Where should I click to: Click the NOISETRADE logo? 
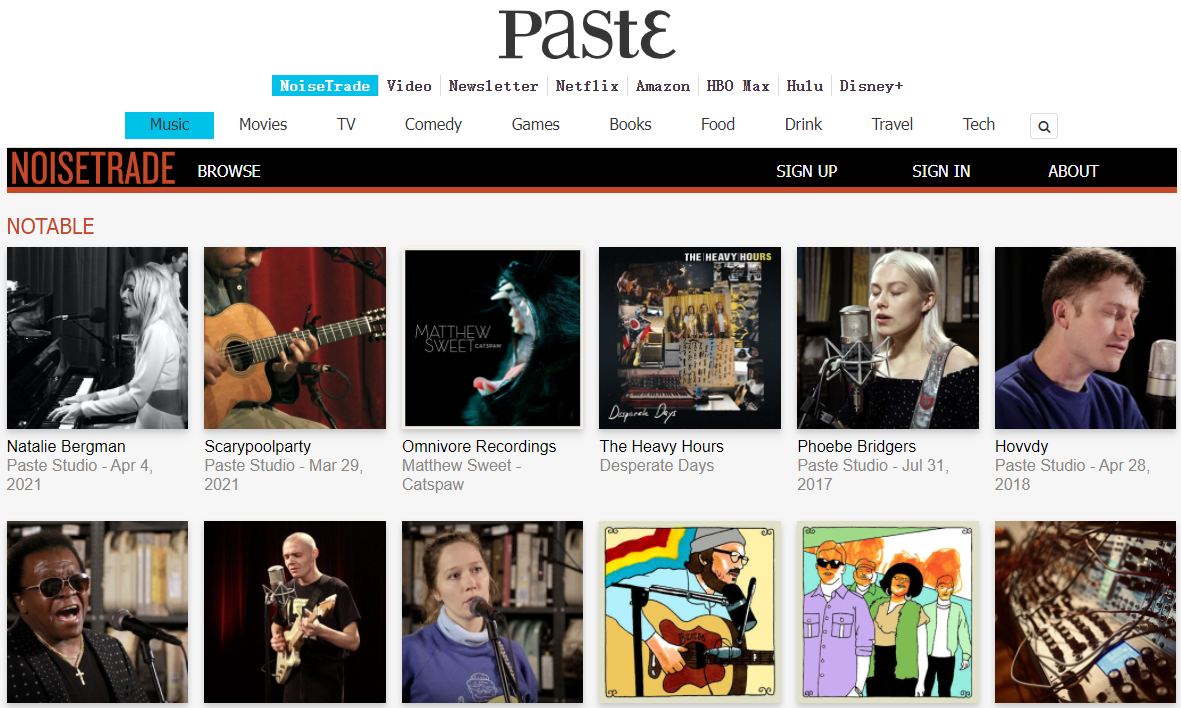click(93, 168)
